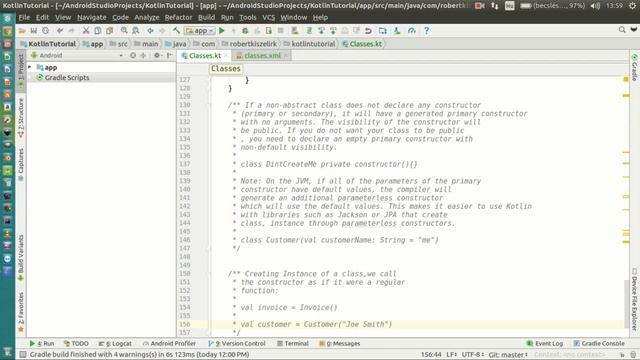Viewport: 640px width, 360px height.
Task: Click the Collapse All icon in Project panel
Action: 143,56
